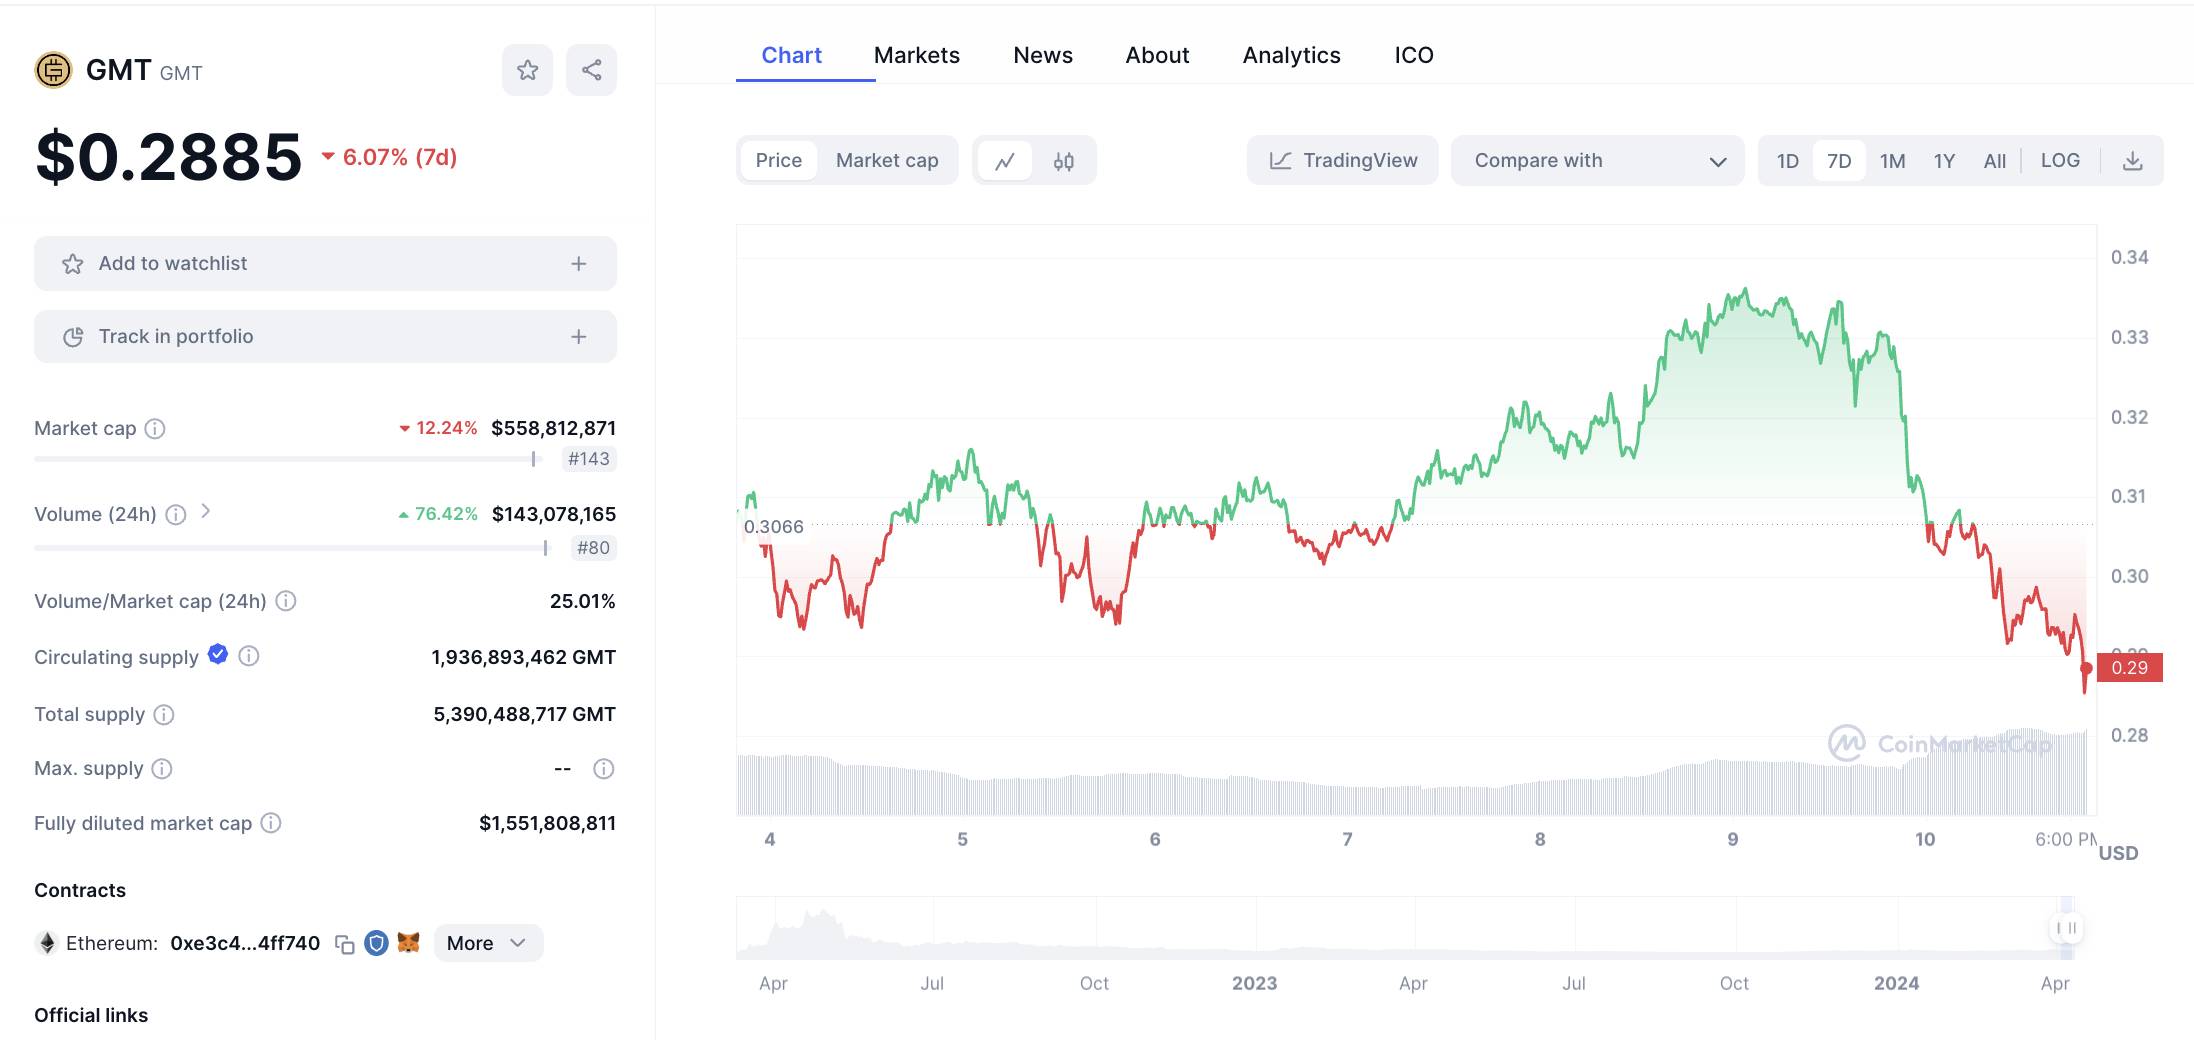Click the Volume rank progress bar
2194x1040 pixels.
[x=293, y=548]
